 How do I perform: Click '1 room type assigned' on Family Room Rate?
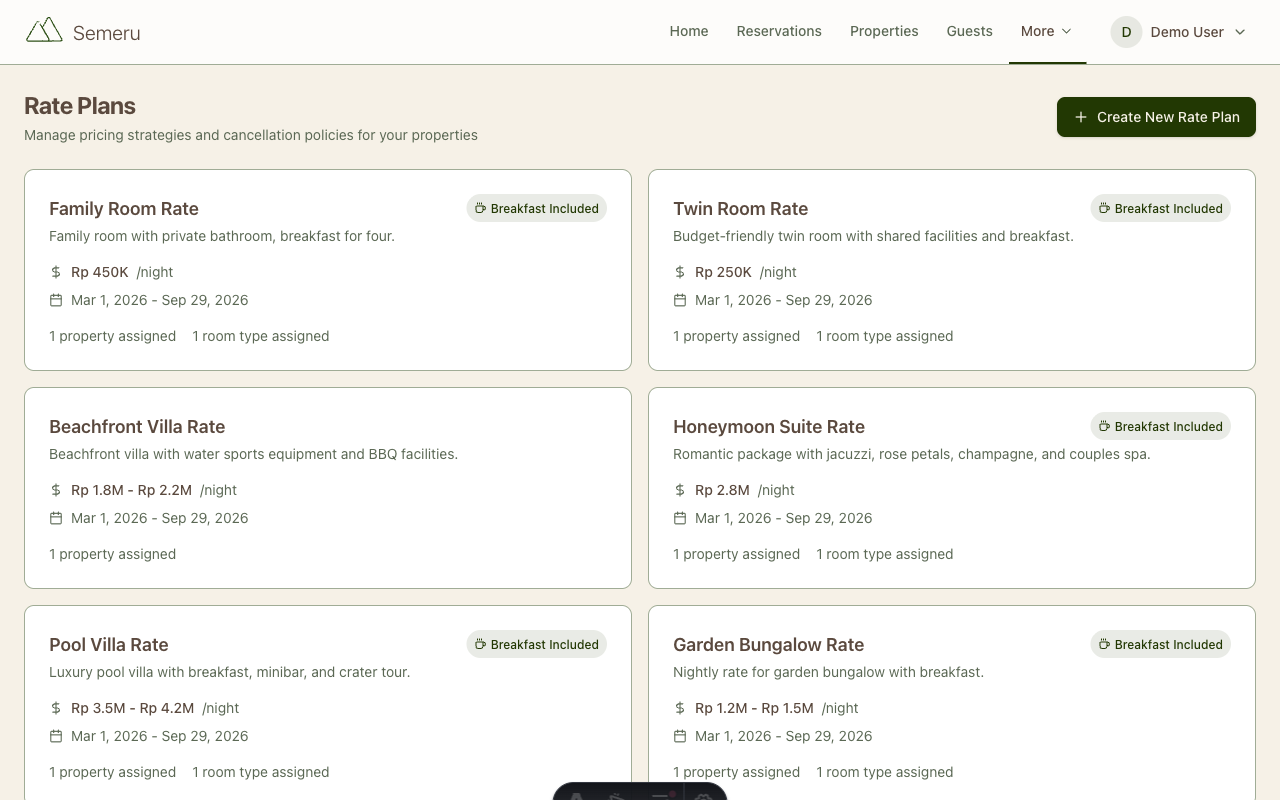(261, 336)
